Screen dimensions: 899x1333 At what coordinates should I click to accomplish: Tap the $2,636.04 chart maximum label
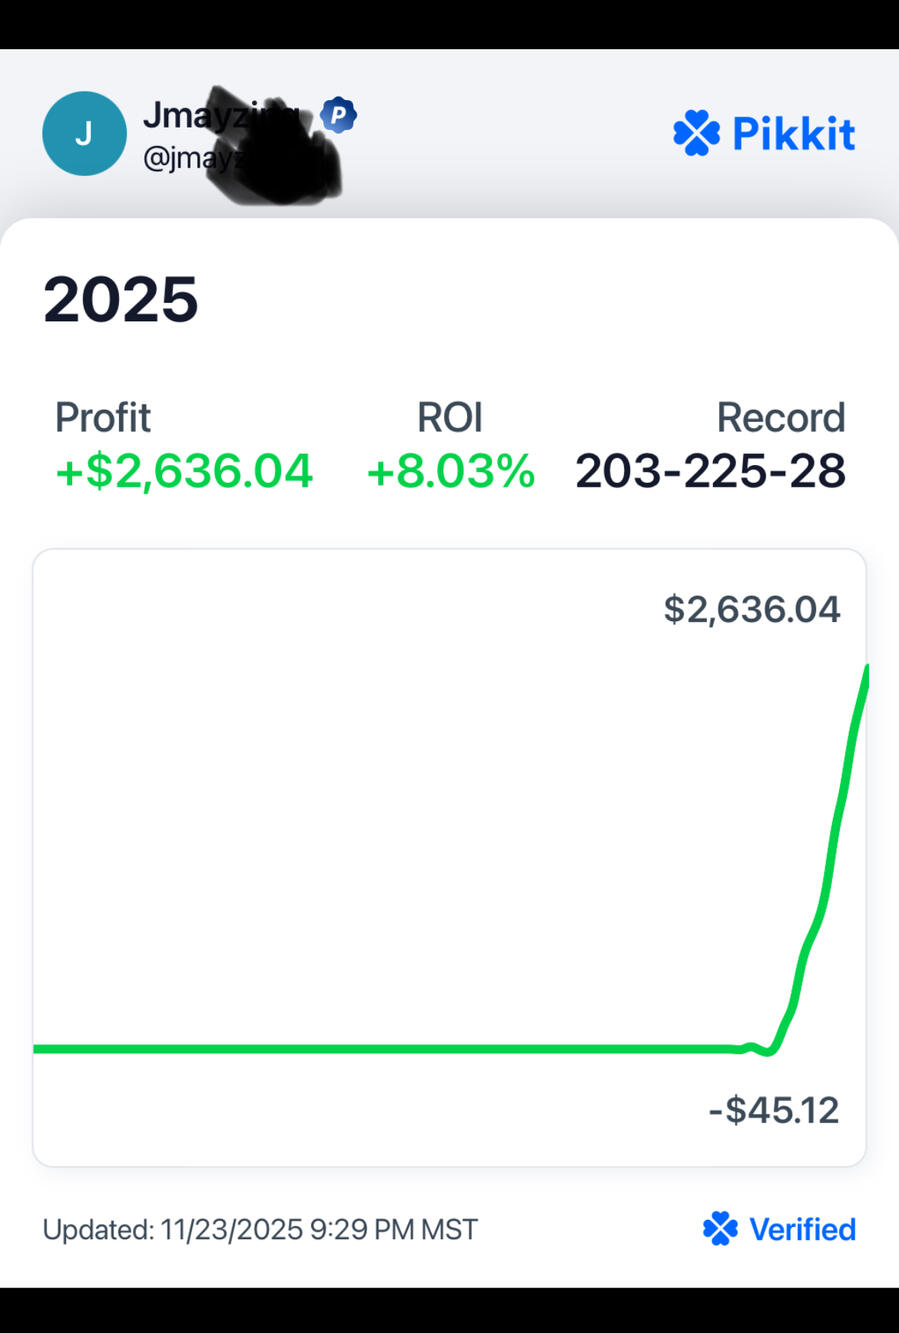752,609
